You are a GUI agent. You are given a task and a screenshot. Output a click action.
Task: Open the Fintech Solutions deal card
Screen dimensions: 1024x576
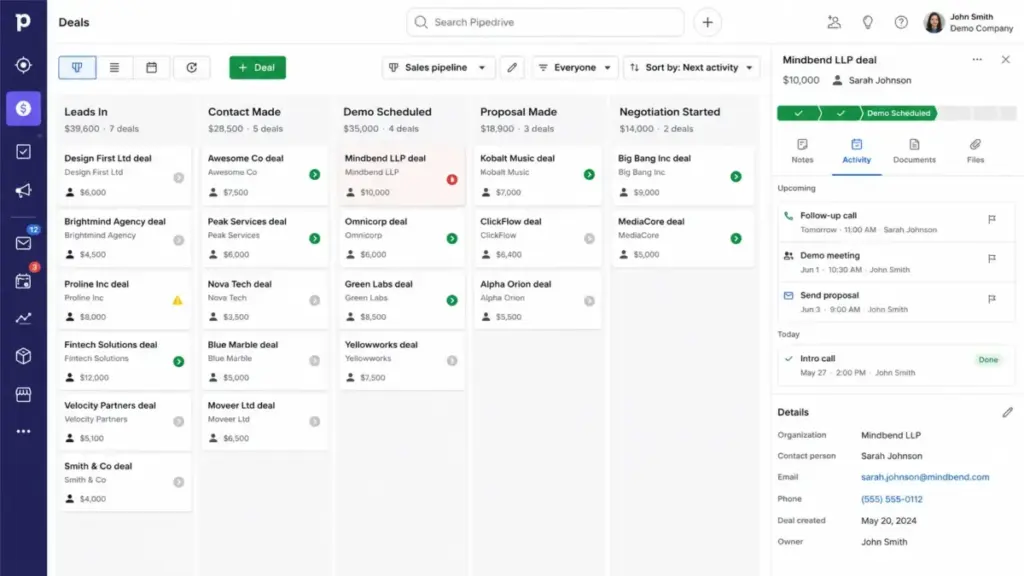click(x=124, y=360)
